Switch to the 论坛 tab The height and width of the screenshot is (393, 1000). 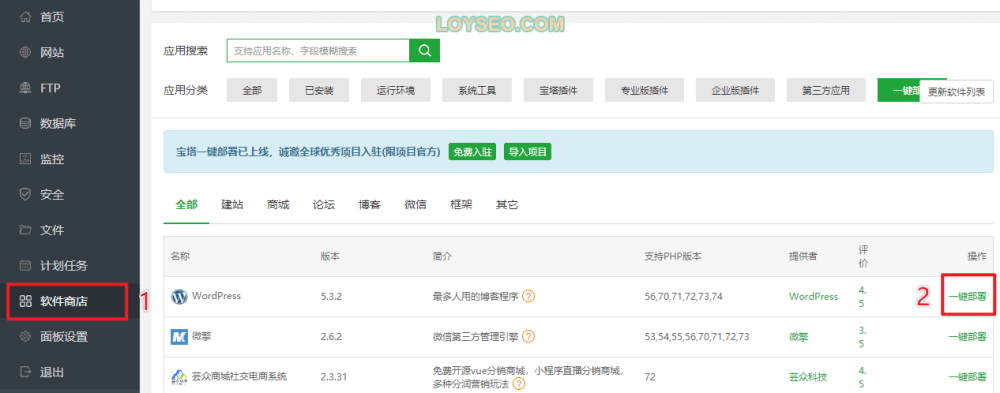tap(324, 205)
